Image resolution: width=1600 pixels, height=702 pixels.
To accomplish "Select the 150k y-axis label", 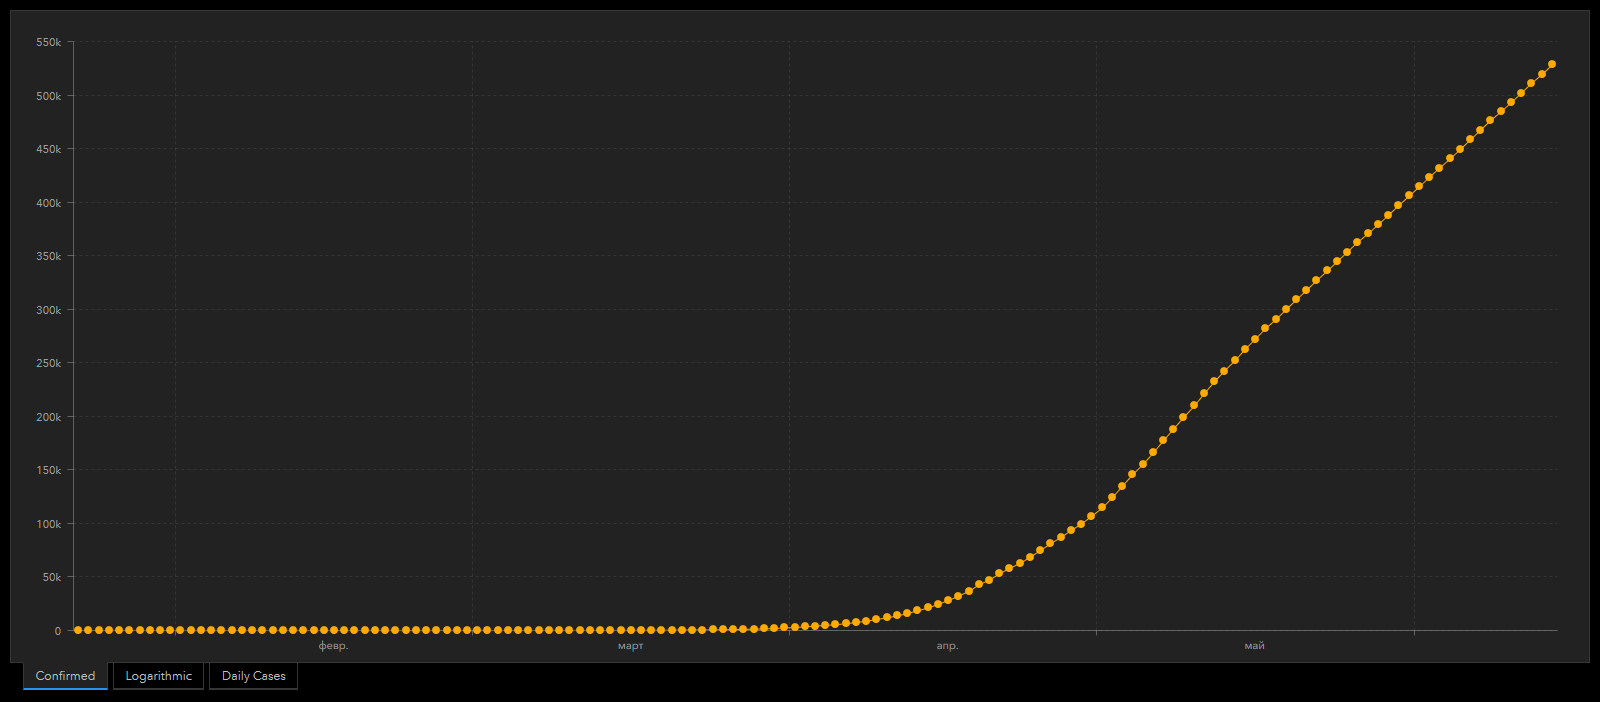I will (49, 471).
